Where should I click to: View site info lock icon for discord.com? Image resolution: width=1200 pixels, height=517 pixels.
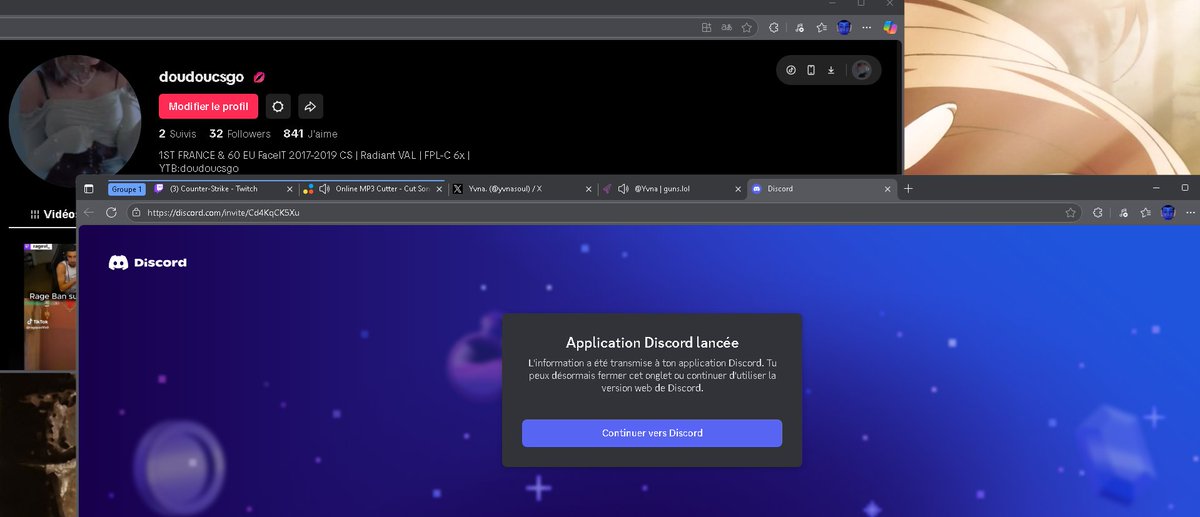[x=137, y=212]
